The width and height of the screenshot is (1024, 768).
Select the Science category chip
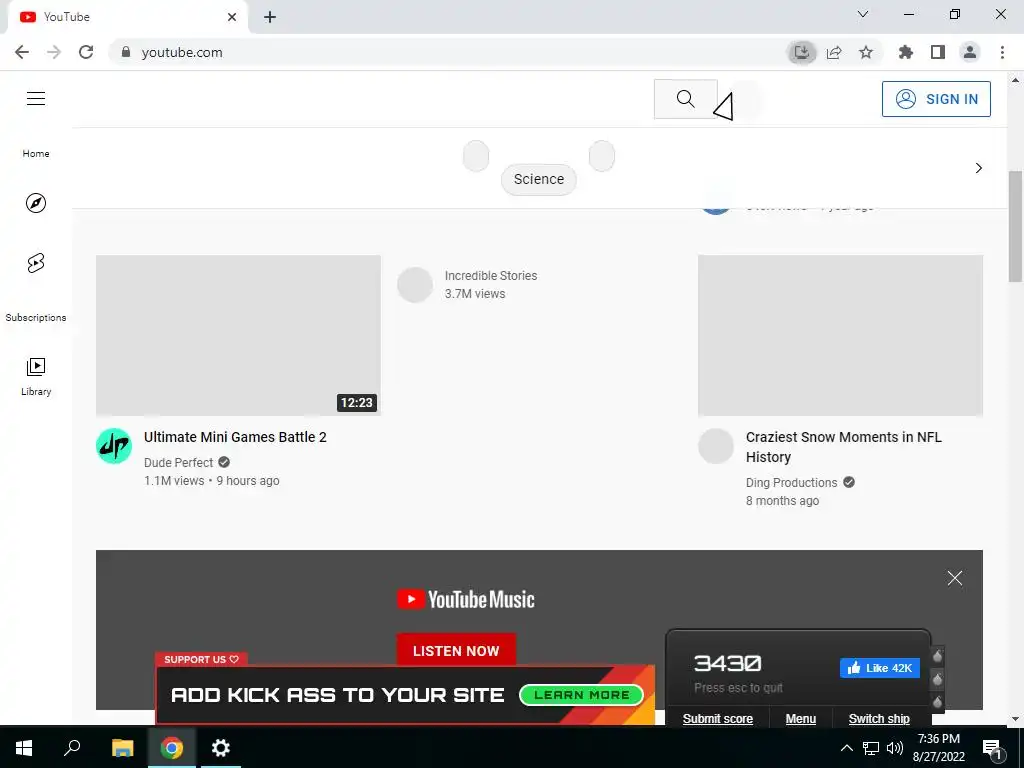539,180
